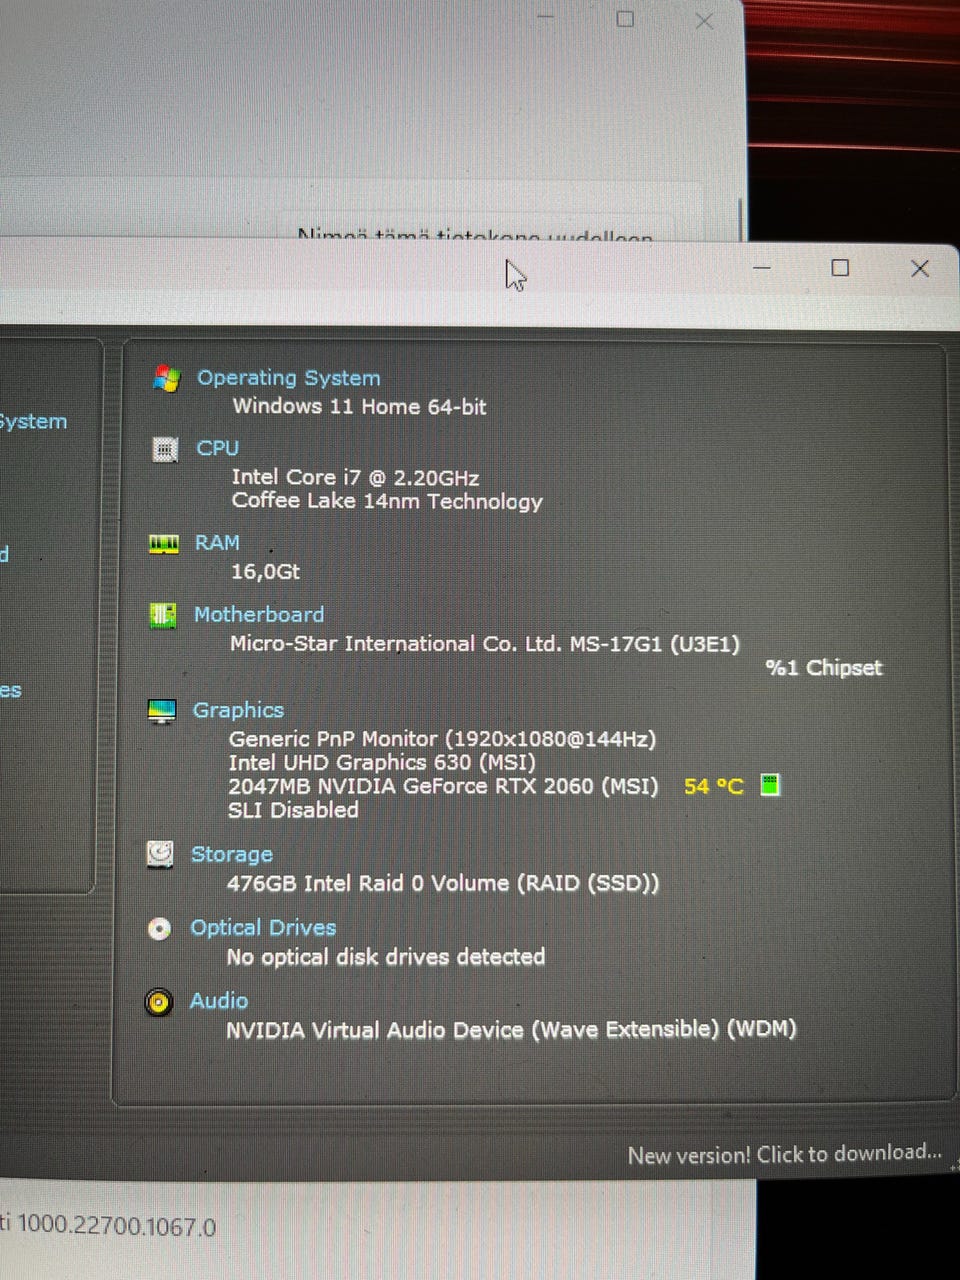Click the Audio speaker icon
This screenshot has height=1280, width=960.
click(x=158, y=1002)
